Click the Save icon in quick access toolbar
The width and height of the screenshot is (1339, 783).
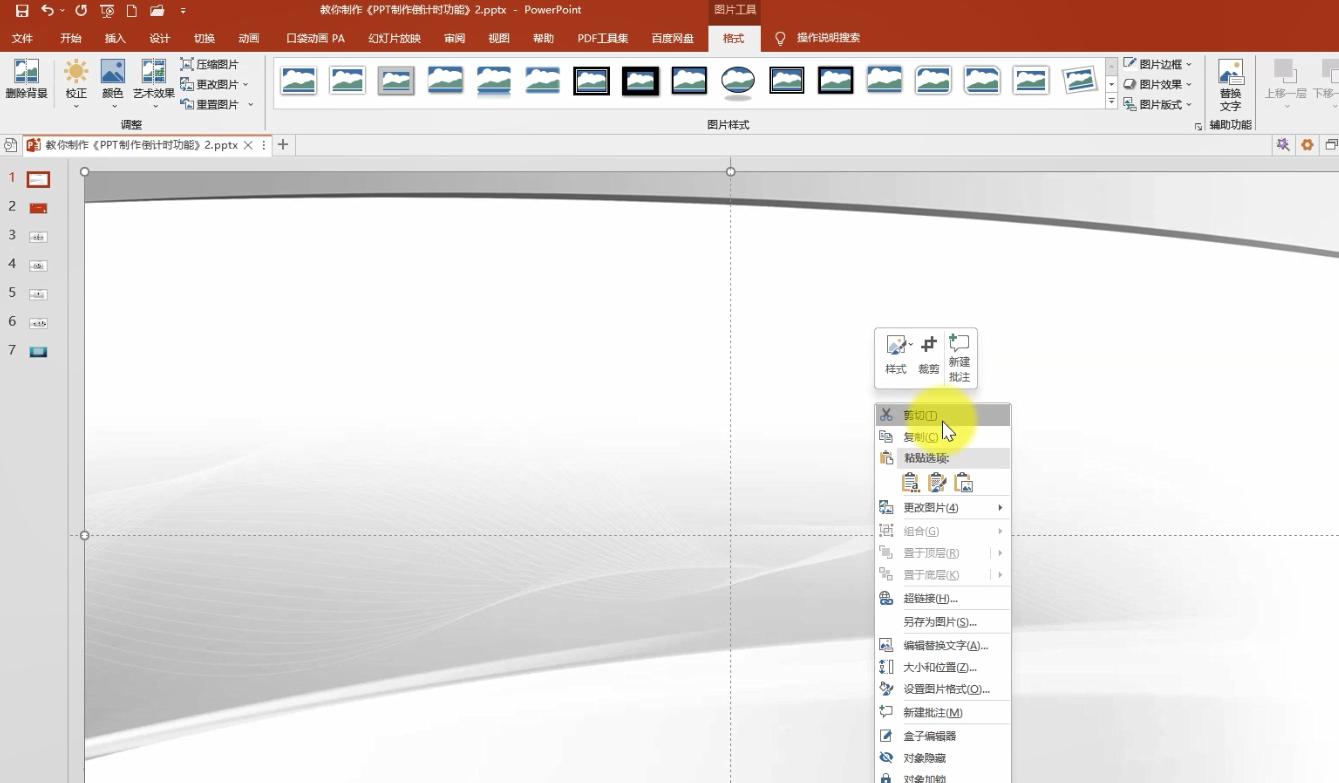pyautogui.click(x=22, y=11)
